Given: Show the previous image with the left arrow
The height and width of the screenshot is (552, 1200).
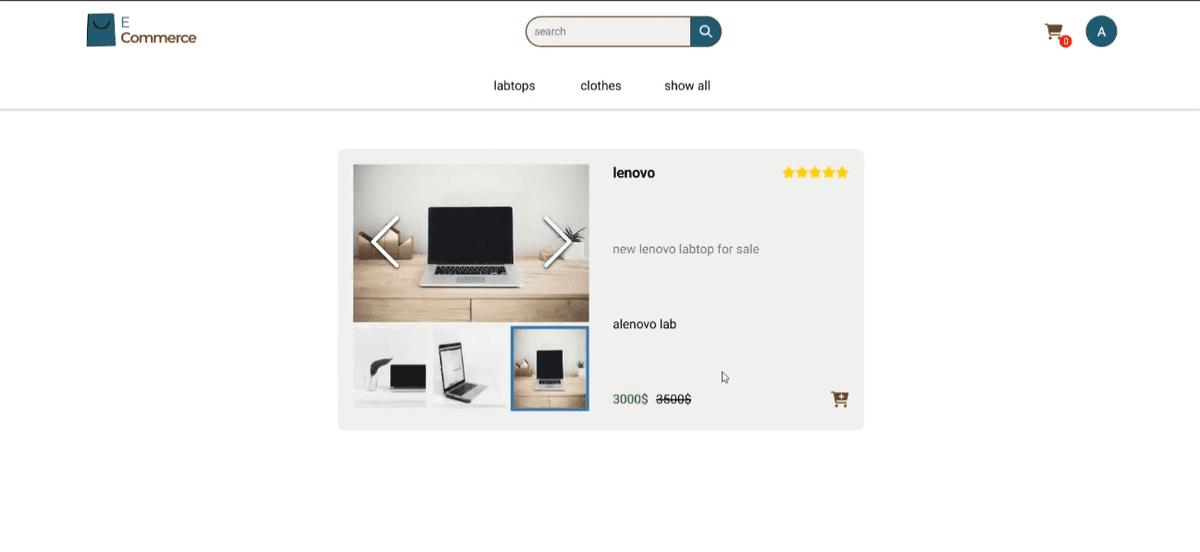Looking at the screenshot, I should [x=386, y=242].
